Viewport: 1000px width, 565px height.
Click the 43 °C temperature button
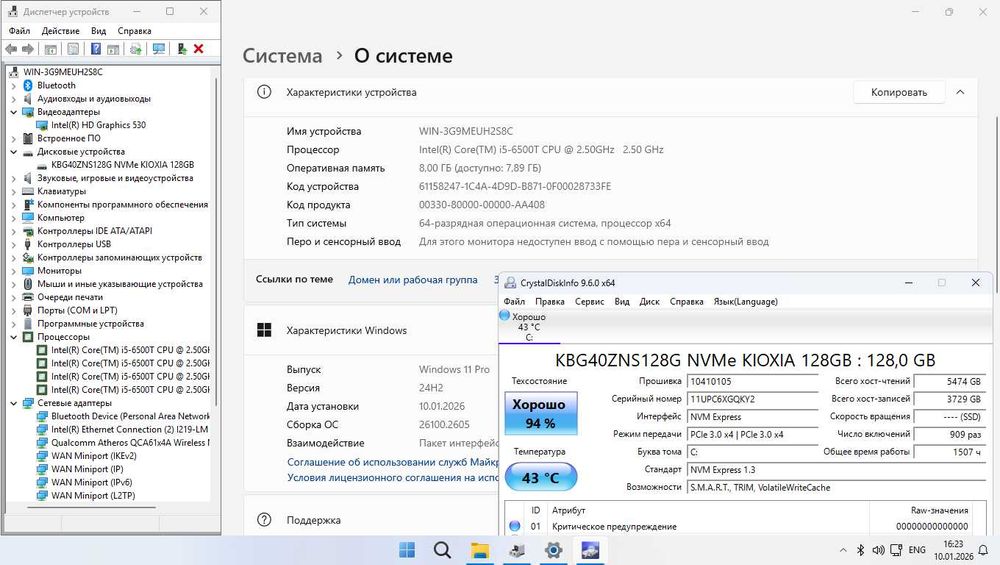[541, 477]
